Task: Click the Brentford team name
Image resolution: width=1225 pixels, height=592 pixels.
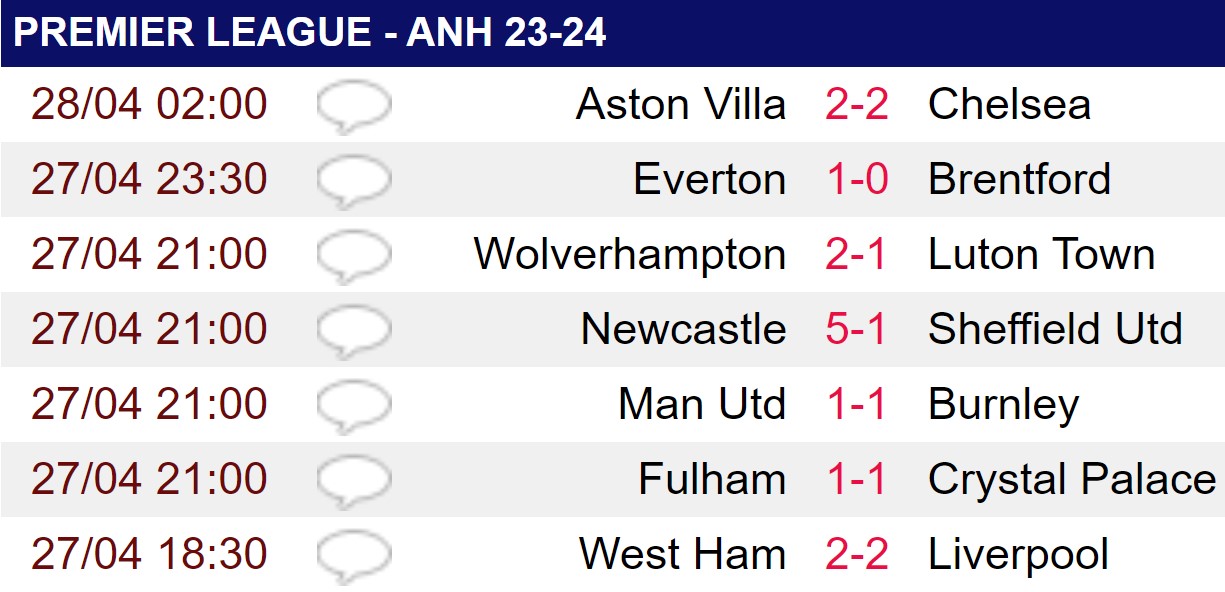Action: pyautogui.click(x=1019, y=179)
